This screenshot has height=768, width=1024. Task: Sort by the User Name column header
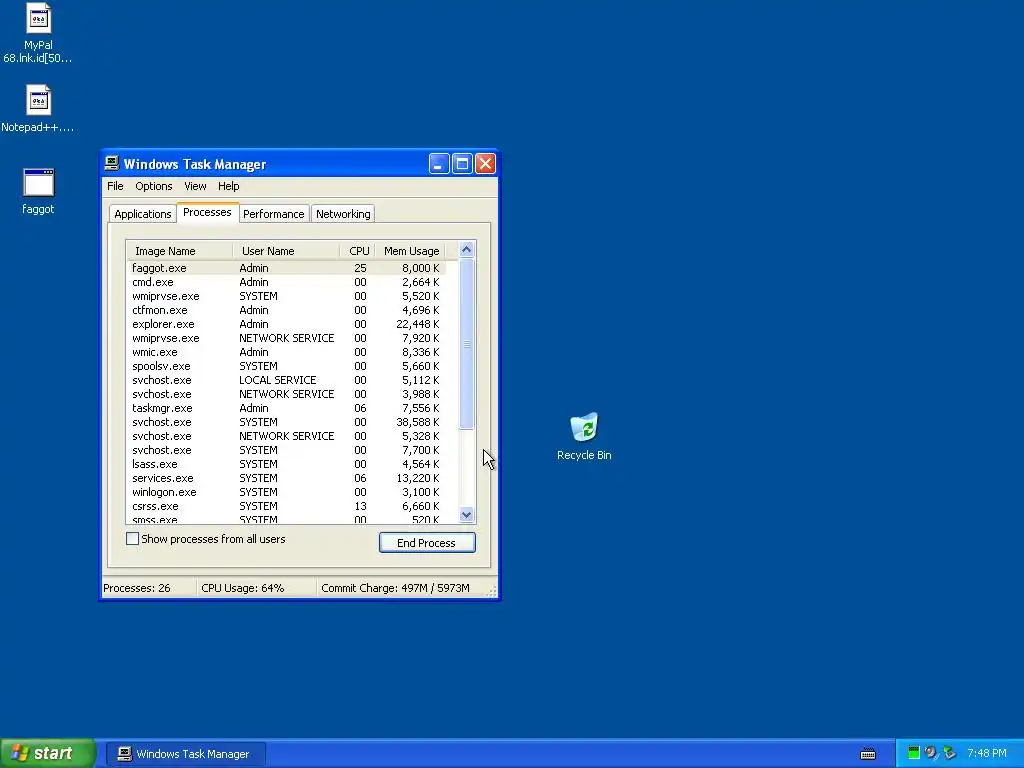click(286, 251)
